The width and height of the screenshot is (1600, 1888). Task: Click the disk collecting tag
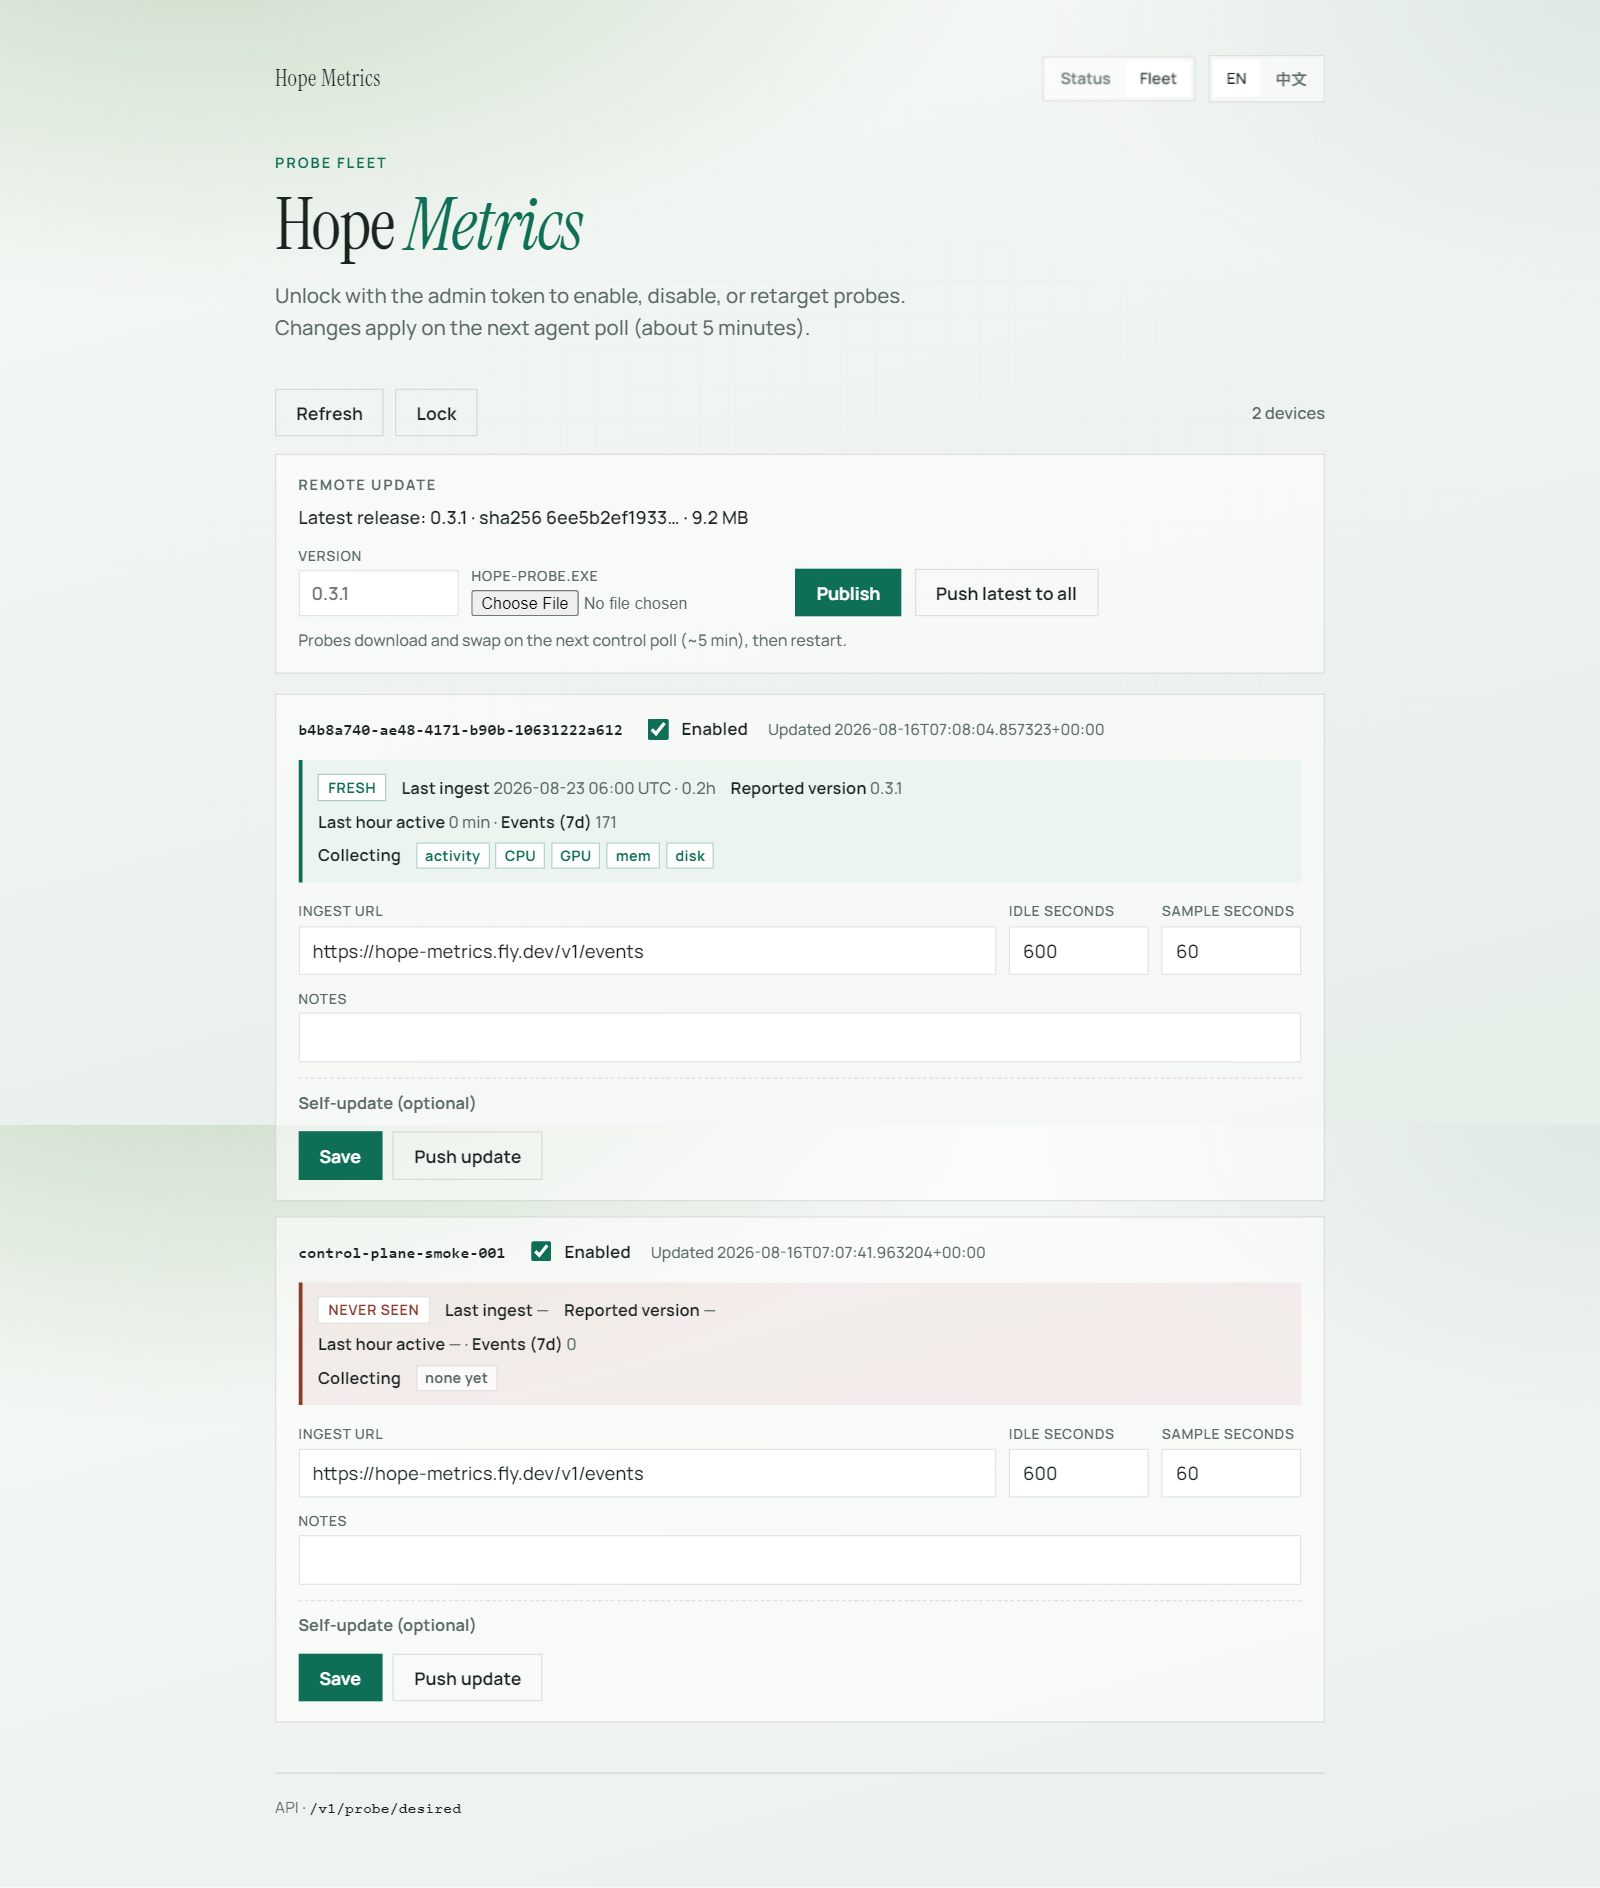690,856
